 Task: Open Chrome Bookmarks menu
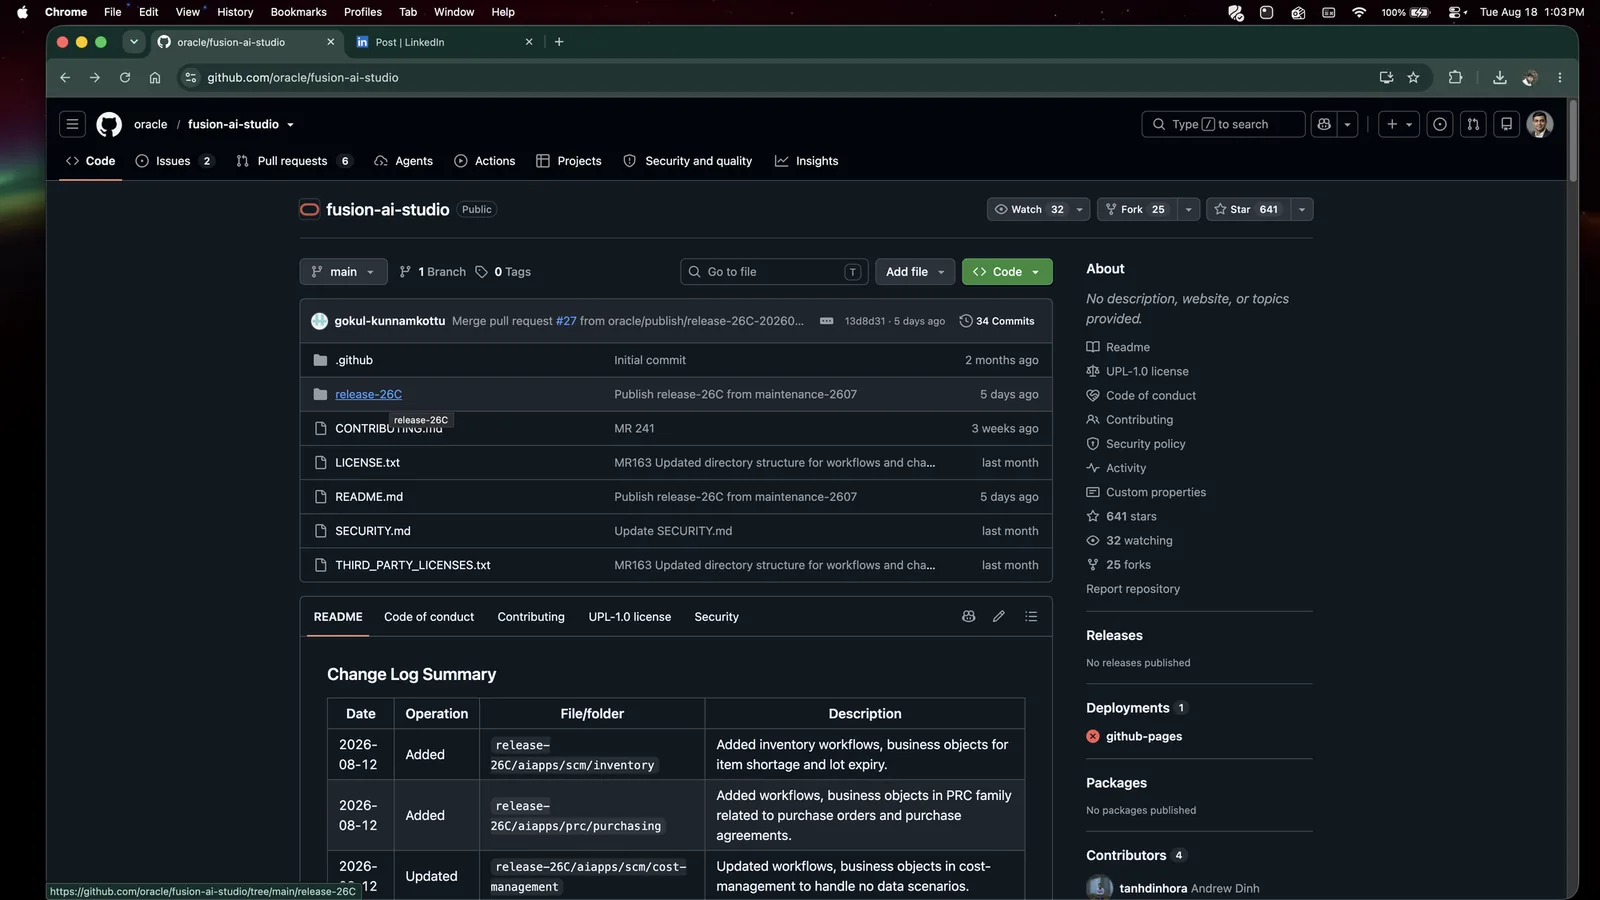pyautogui.click(x=298, y=12)
